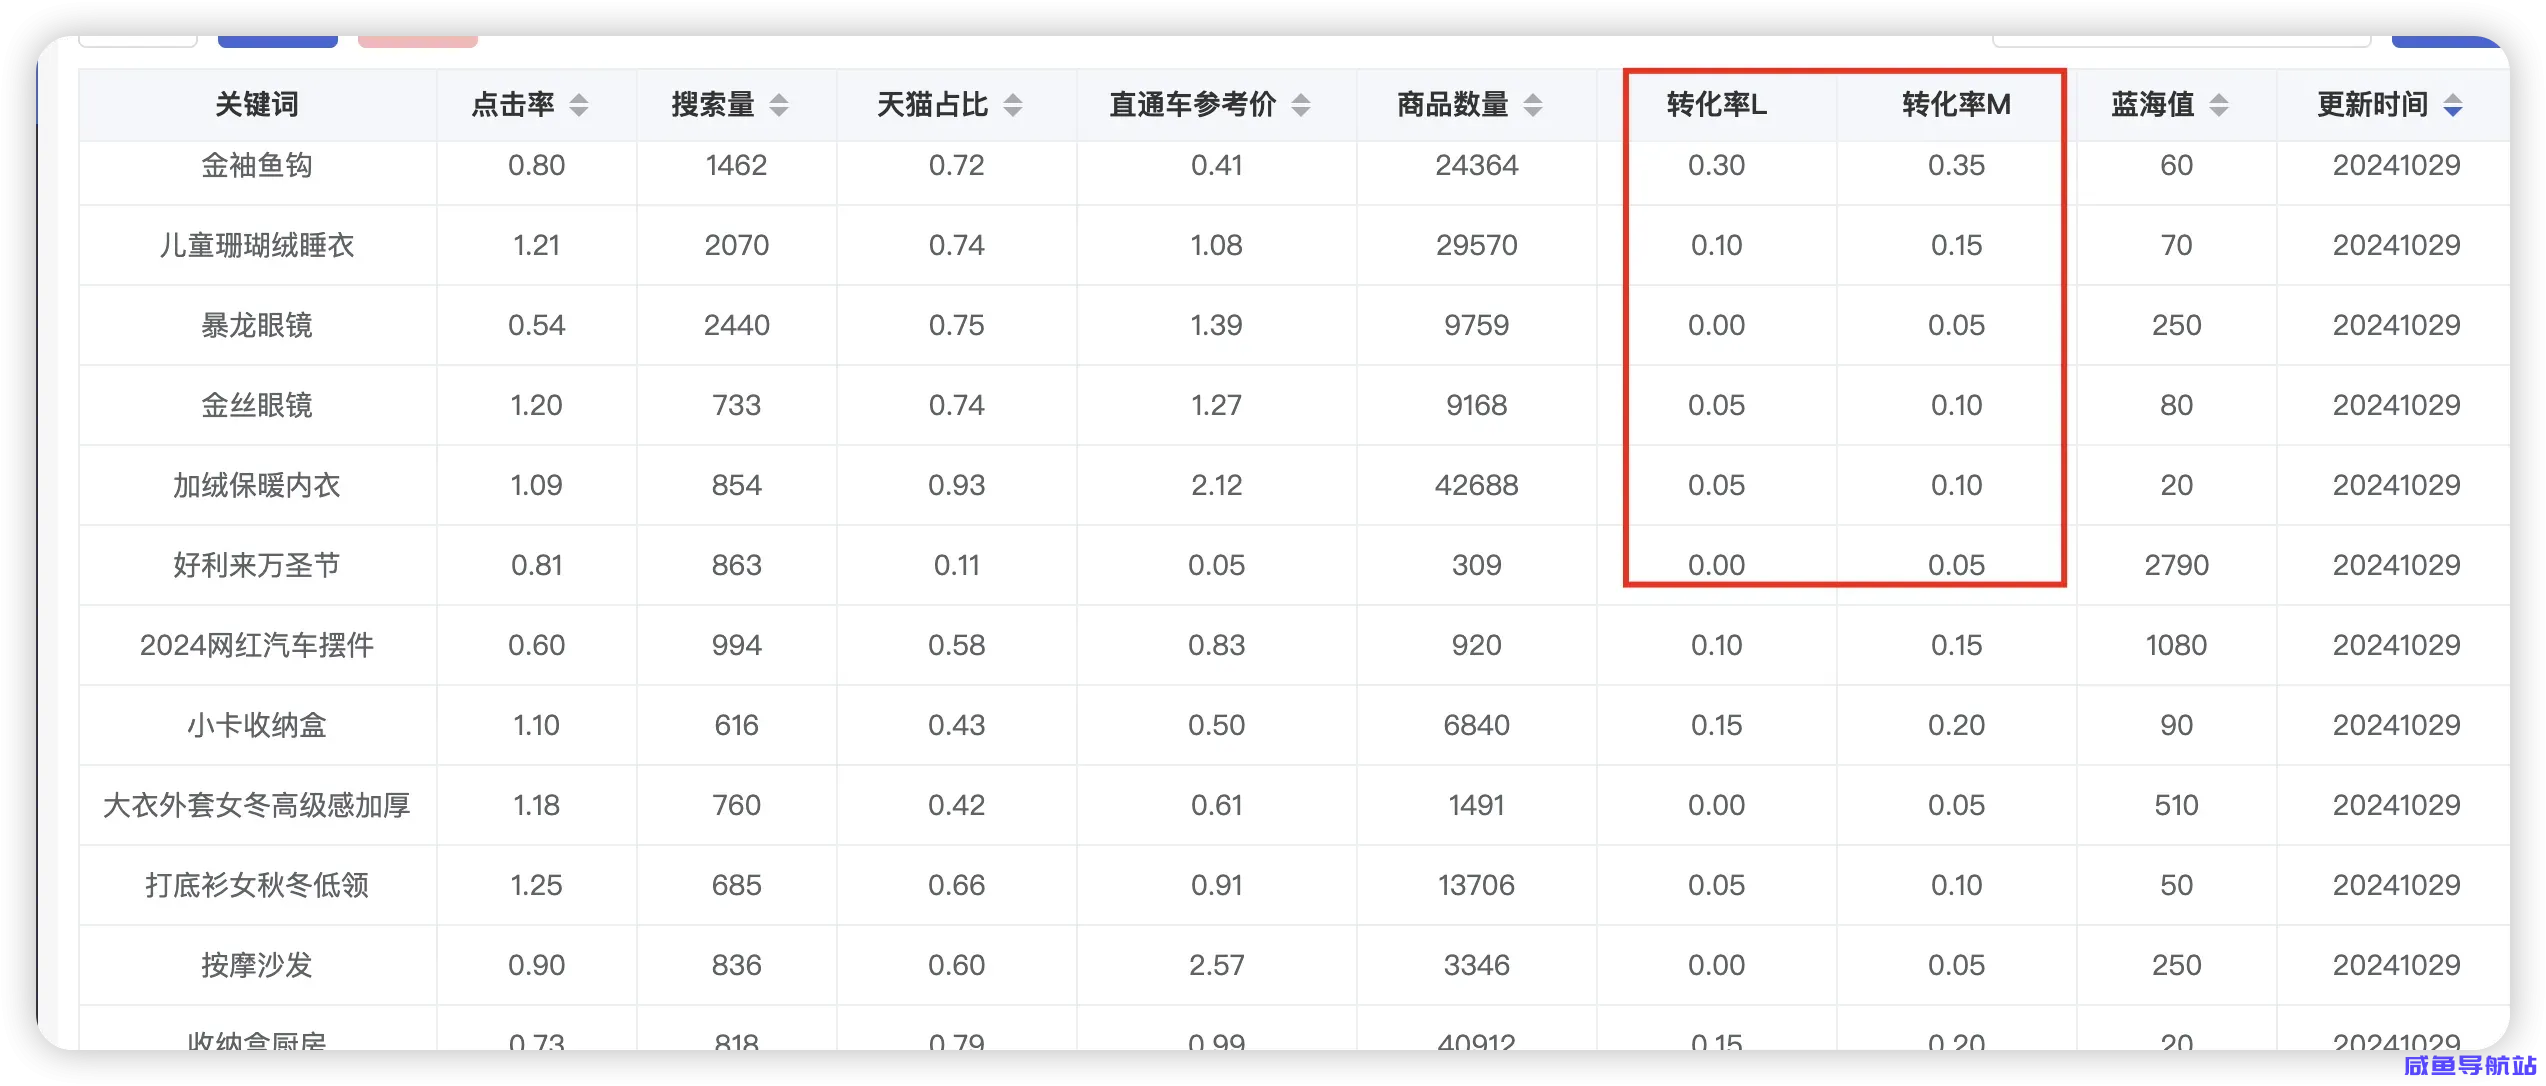2546x1086 pixels.
Task: Sort the table by 点击率 column
Action: pos(579,104)
